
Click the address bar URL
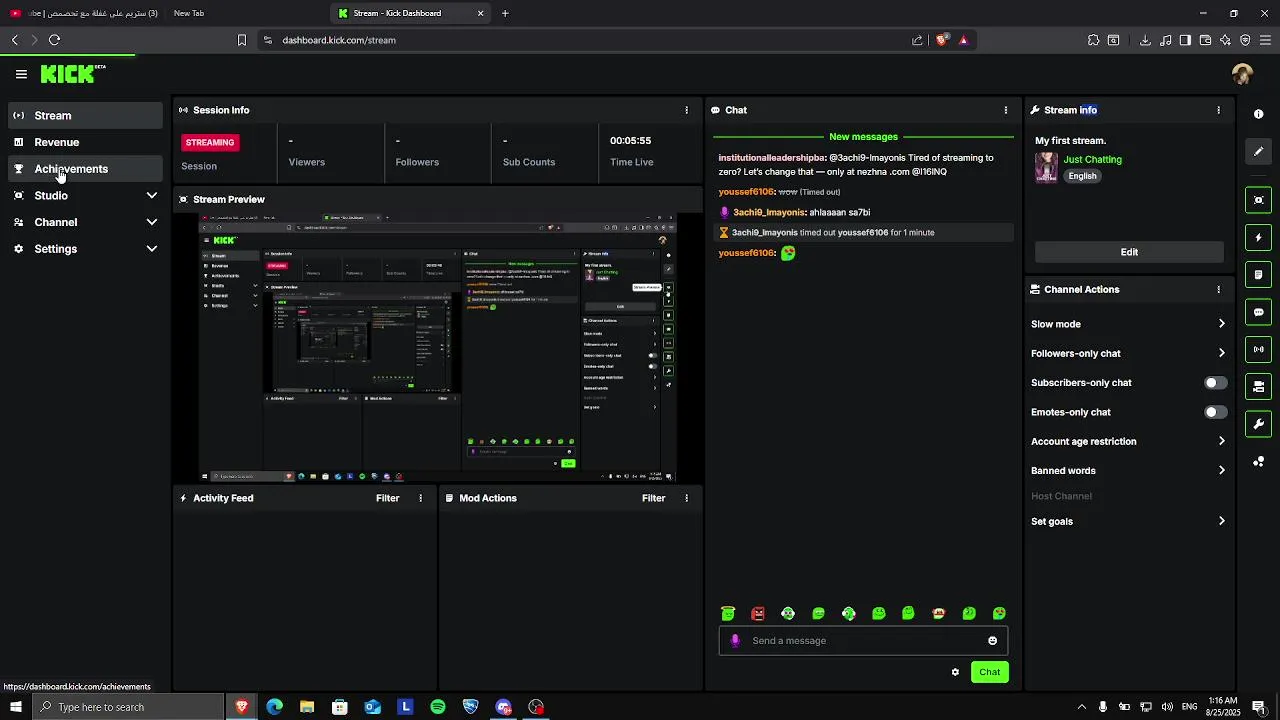point(339,40)
